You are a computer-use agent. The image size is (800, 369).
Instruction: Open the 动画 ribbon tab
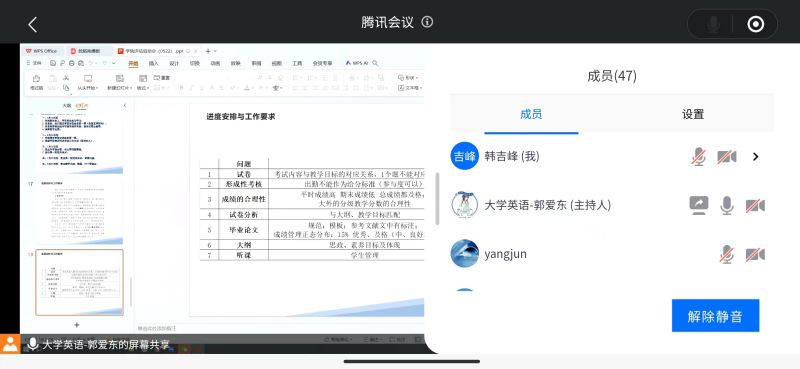pos(215,63)
